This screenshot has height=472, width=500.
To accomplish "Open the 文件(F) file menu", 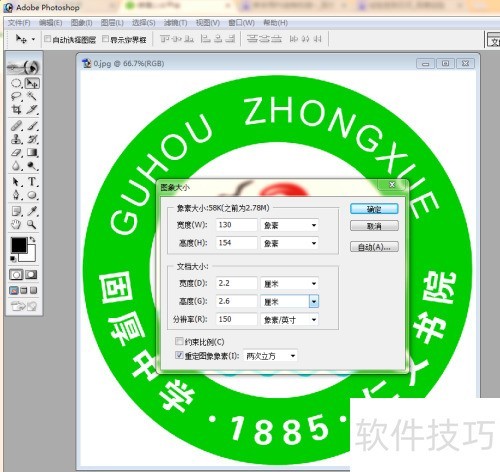I will [19, 23].
